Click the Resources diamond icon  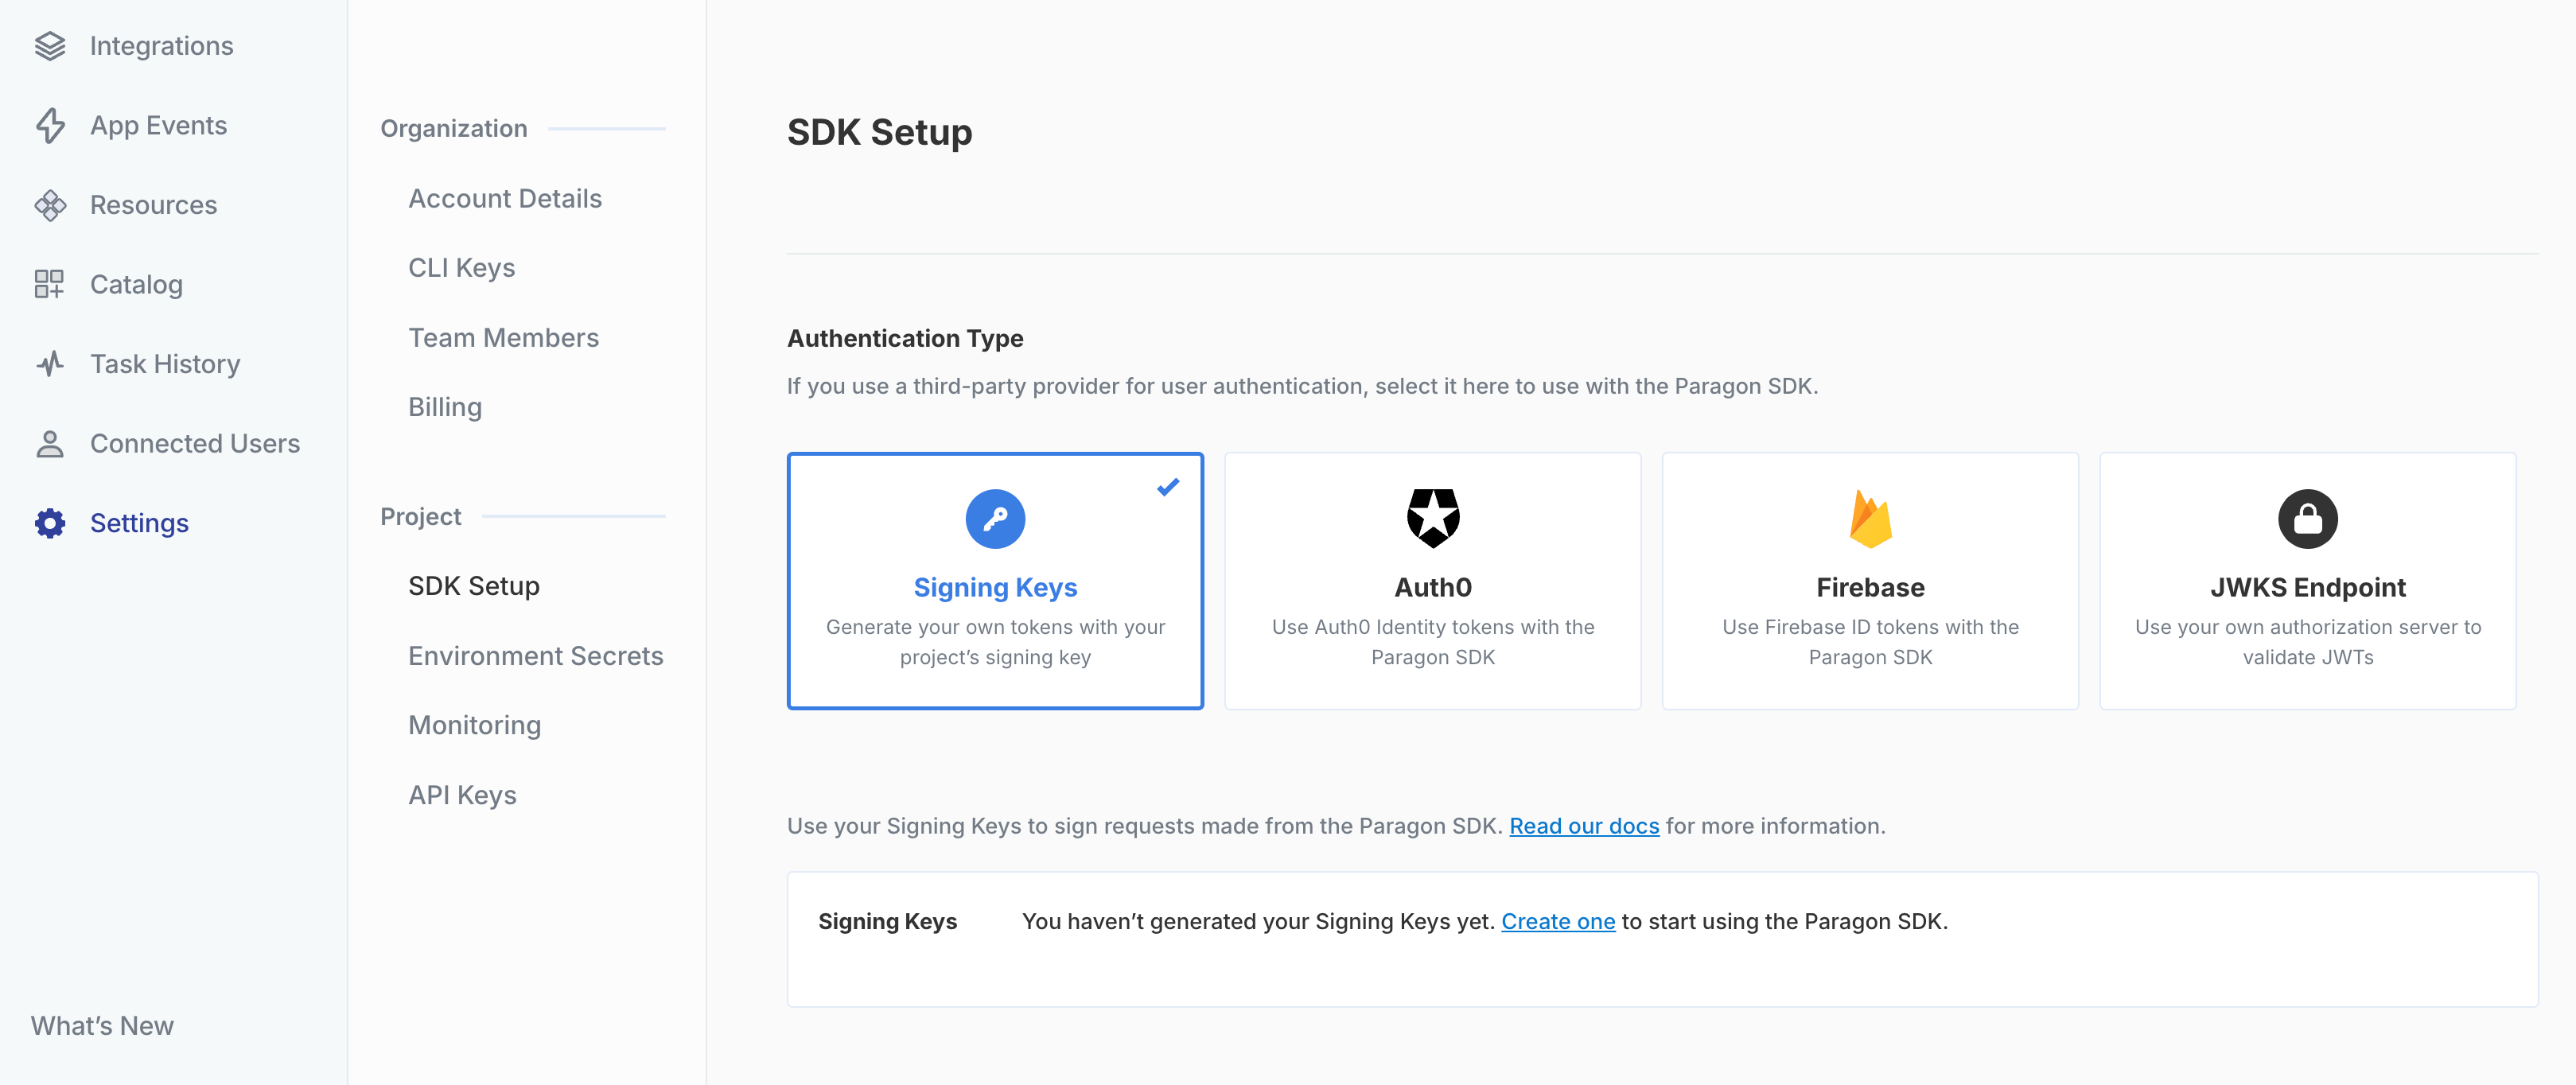click(49, 205)
